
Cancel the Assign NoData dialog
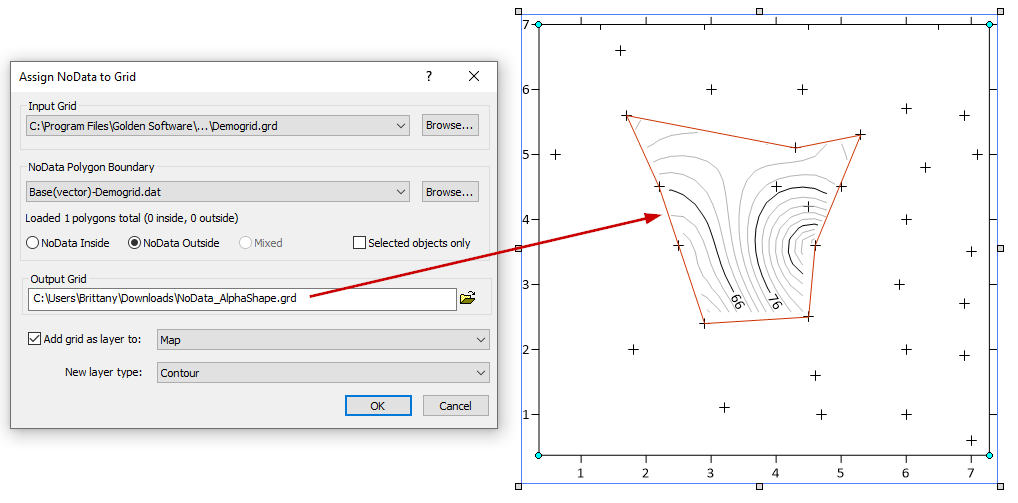click(x=455, y=406)
